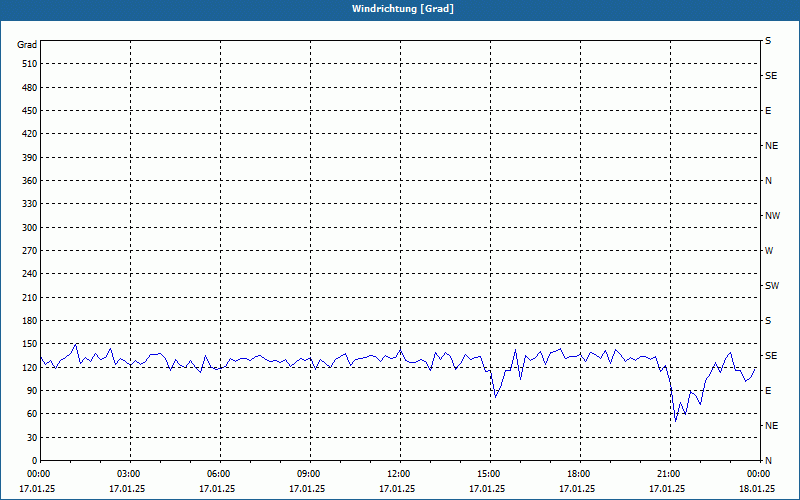
Task: Click the 480 value on the y-axis
Action: (30, 88)
